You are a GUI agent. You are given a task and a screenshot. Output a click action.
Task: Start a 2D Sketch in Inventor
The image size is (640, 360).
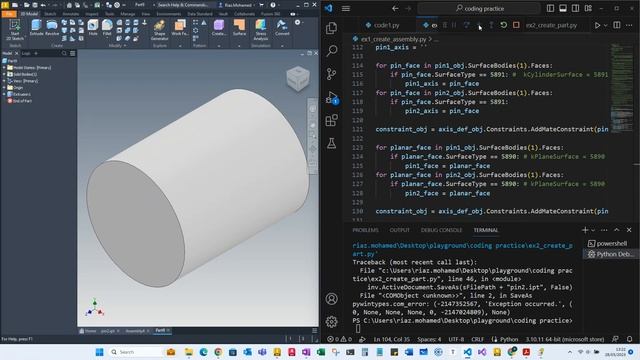pyautogui.click(x=15, y=30)
